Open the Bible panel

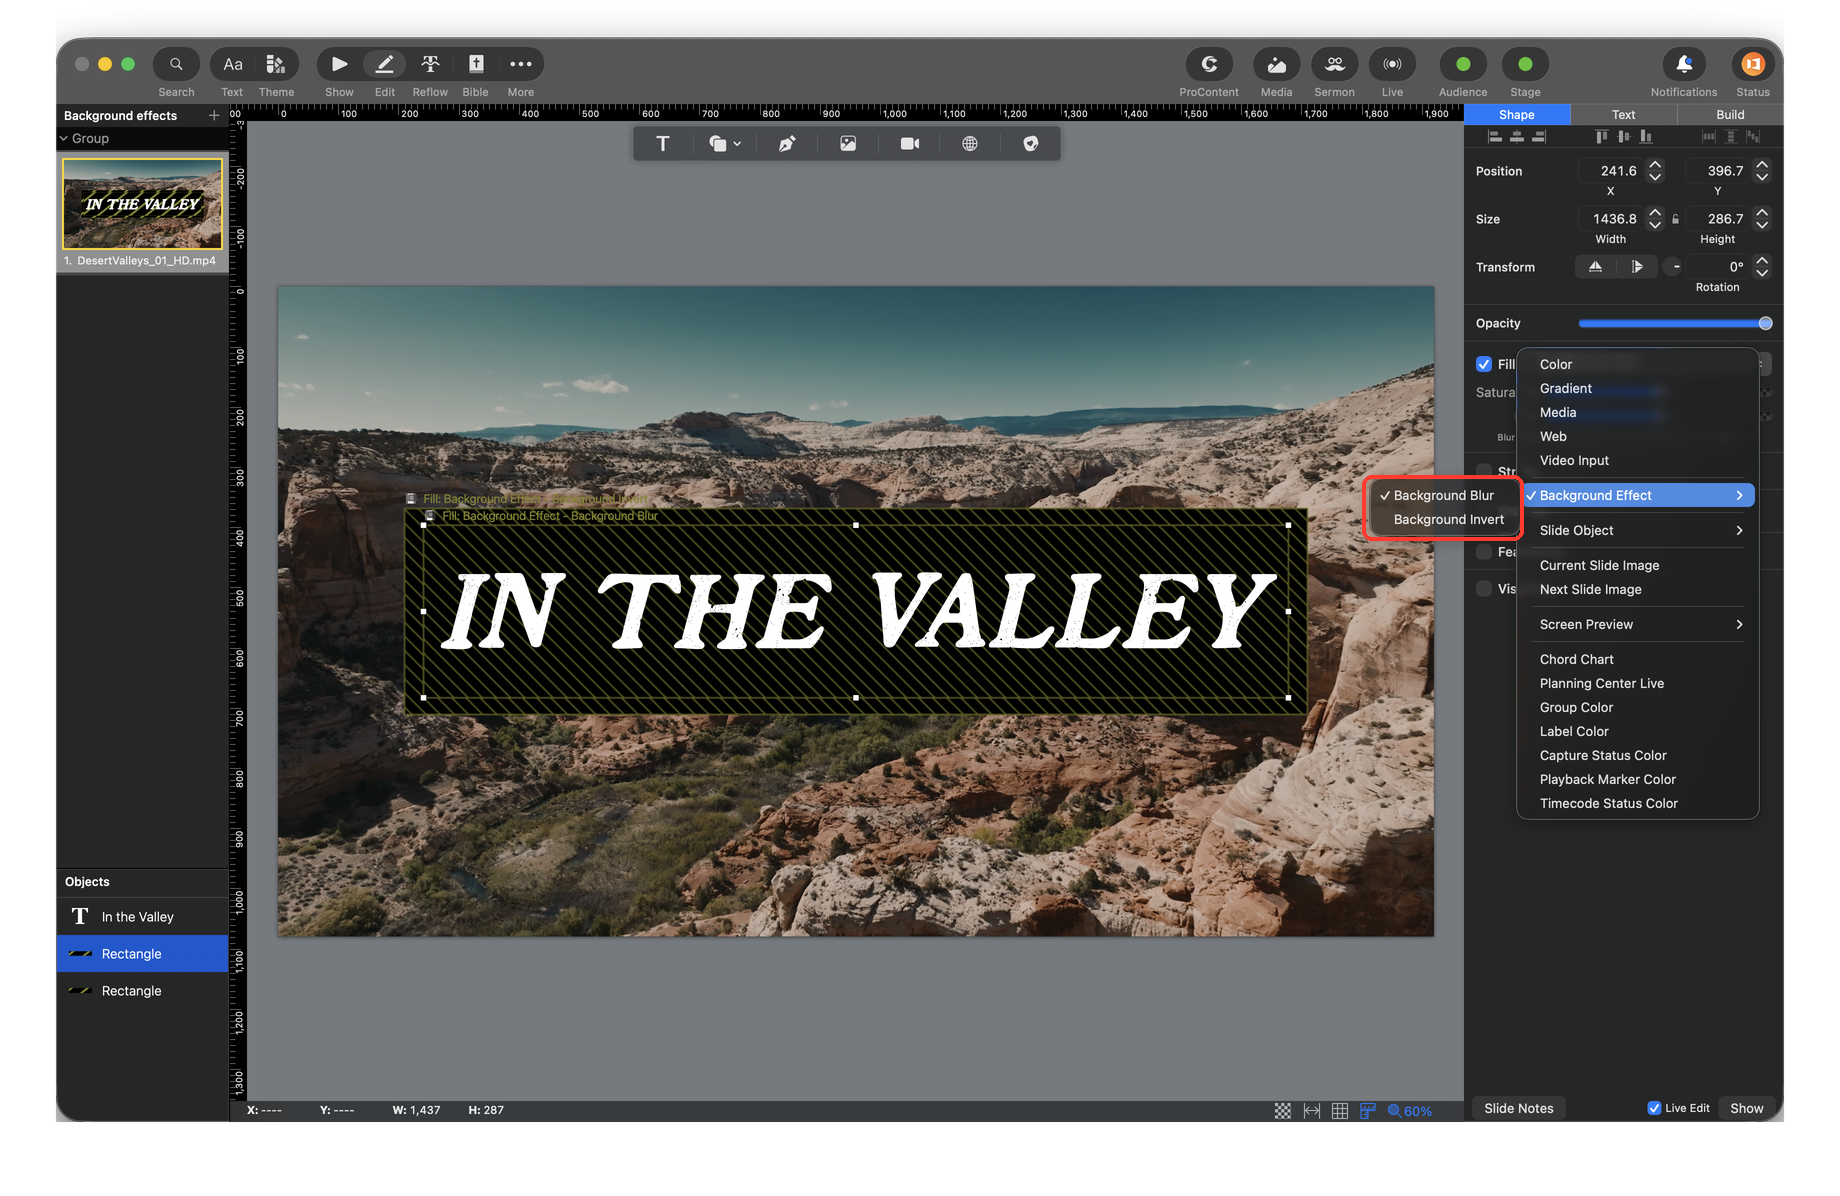[476, 64]
